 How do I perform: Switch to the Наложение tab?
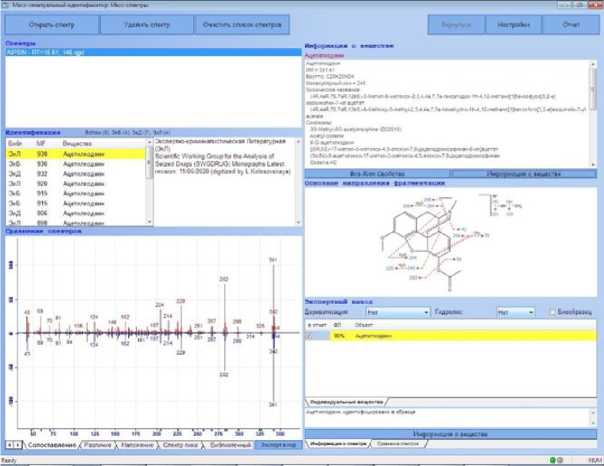pyautogui.click(x=137, y=445)
